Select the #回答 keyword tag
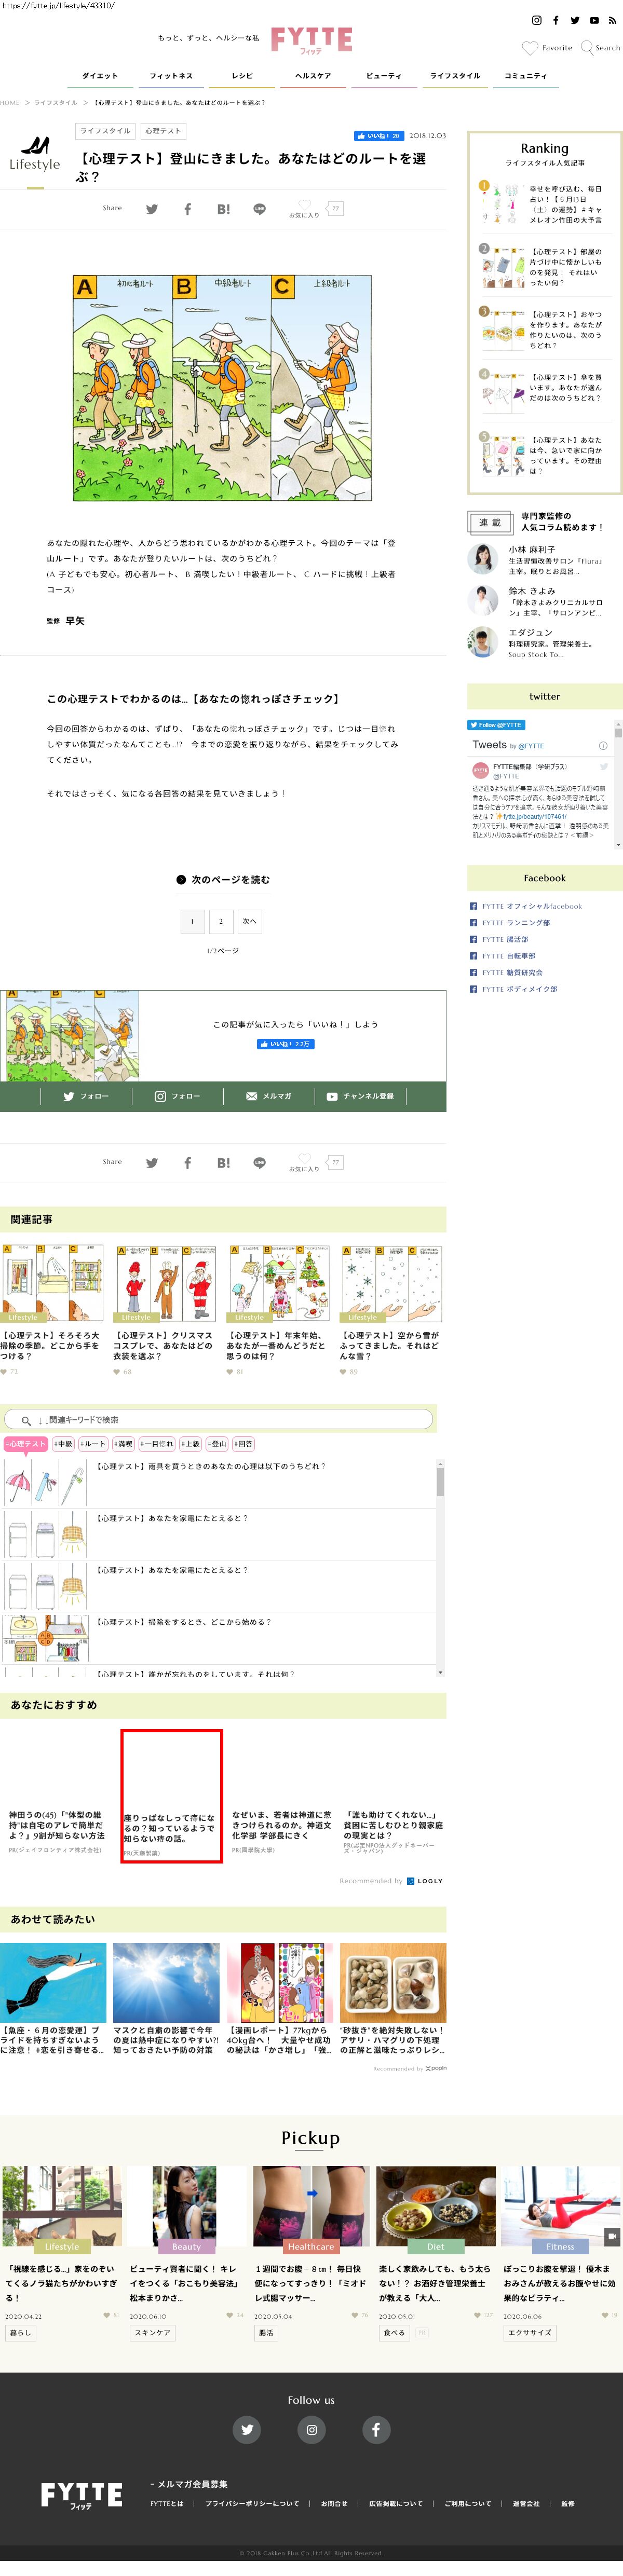The image size is (623, 2576). 244,1443
